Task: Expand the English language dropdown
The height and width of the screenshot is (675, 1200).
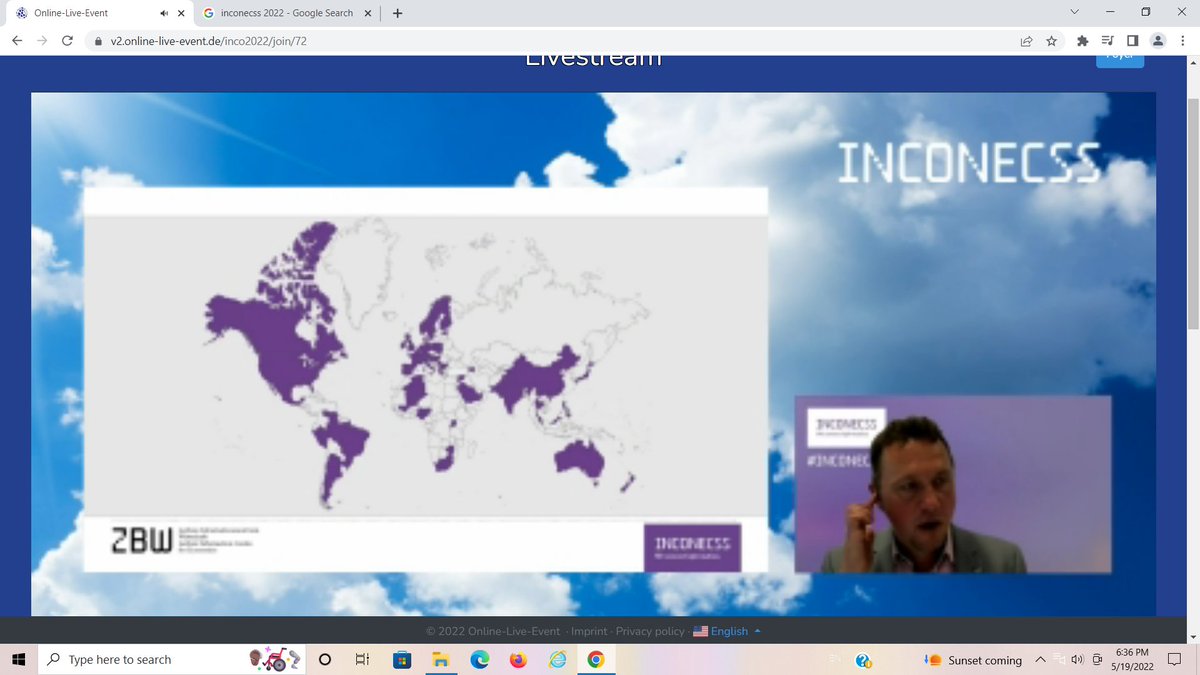Action: [x=727, y=631]
